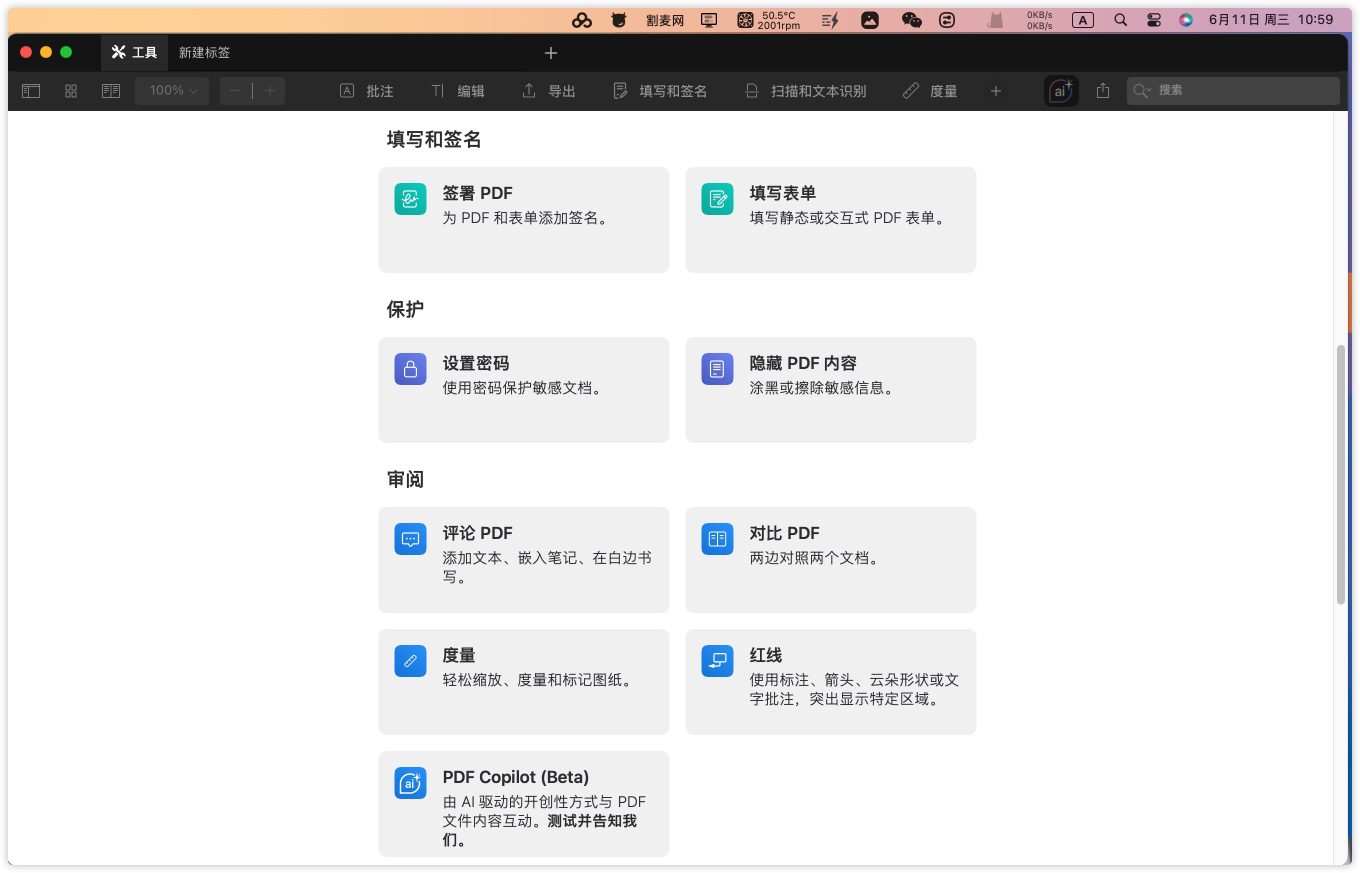Viewport: 1360px width, 873px height.
Task: Toggle the sidebar panel icon
Action: click(31, 91)
